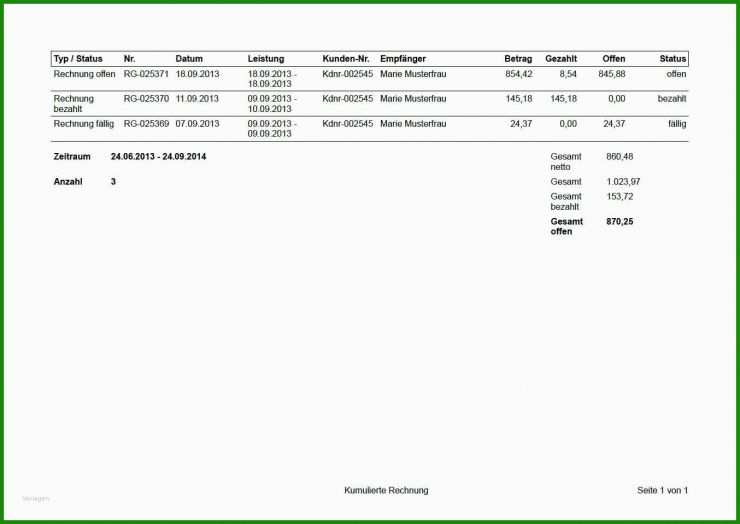Screen dimensions: 740x524
Task: Select the period 24.06.2013 - 24.09.2014
Action: coord(159,157)
